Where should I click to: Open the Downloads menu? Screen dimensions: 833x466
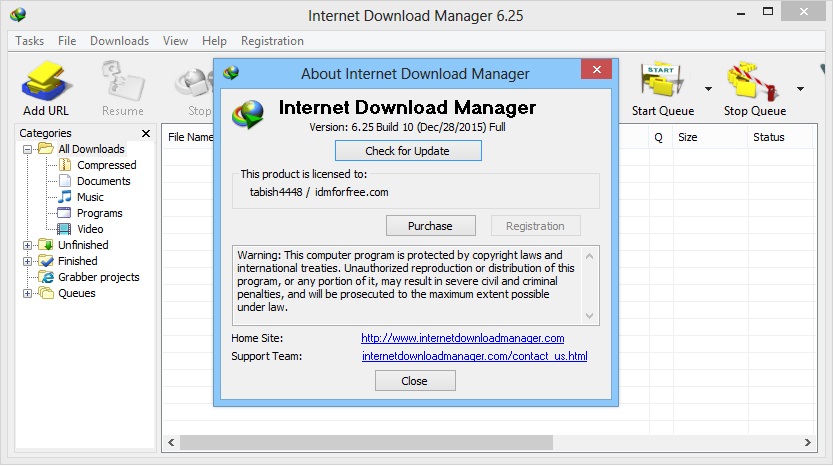pos(120,41)
